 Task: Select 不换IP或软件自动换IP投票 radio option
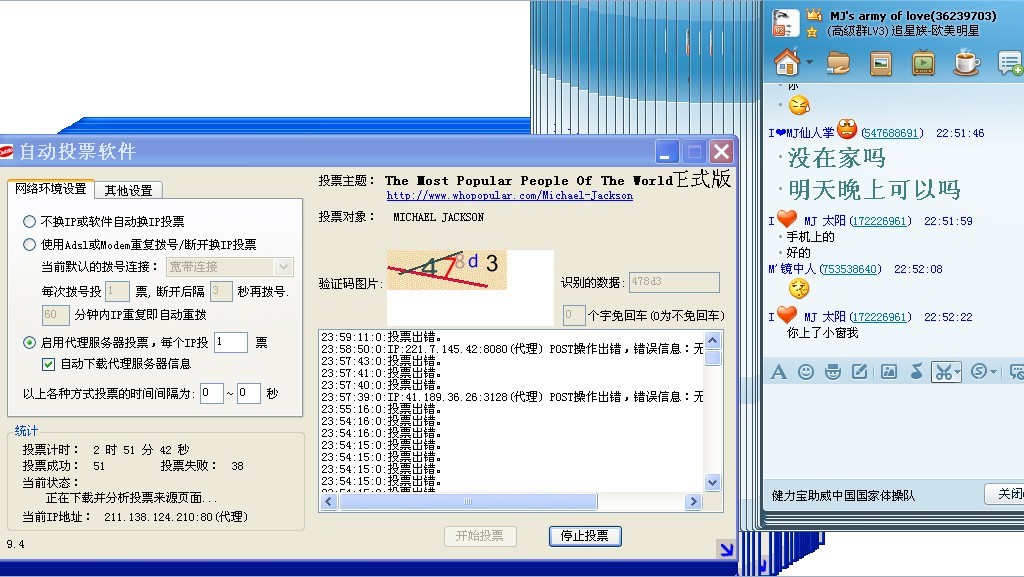coord(30,222)
